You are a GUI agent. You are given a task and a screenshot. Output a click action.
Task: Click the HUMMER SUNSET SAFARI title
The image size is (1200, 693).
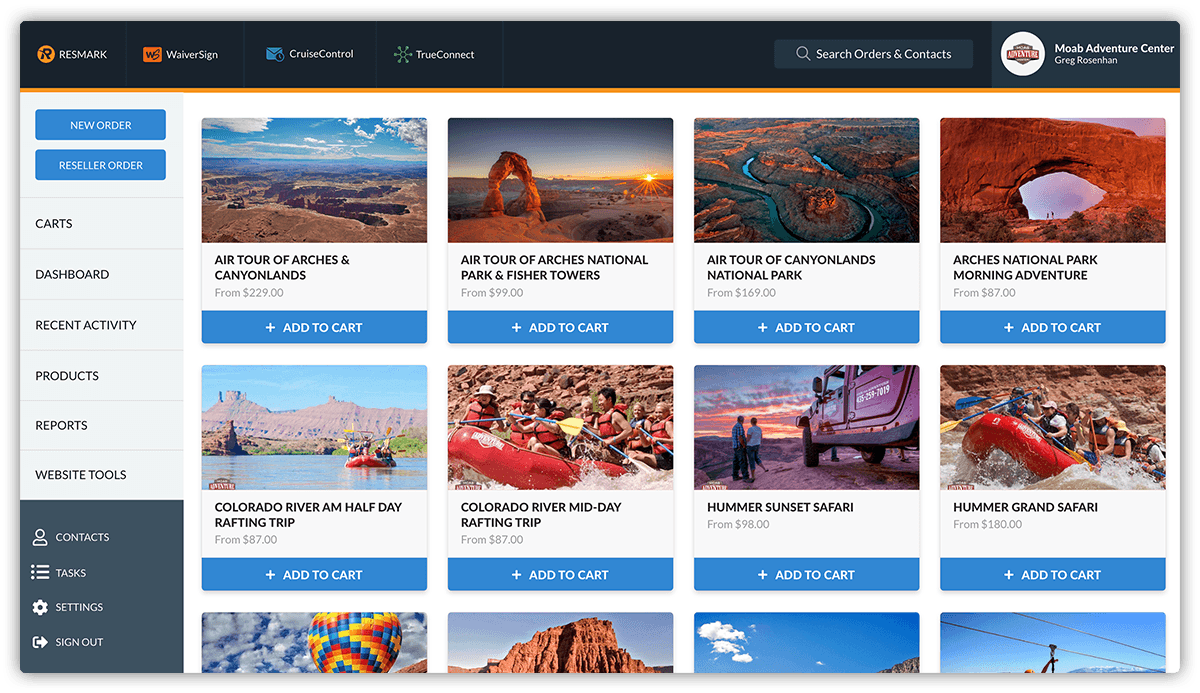tap(780, 507)
